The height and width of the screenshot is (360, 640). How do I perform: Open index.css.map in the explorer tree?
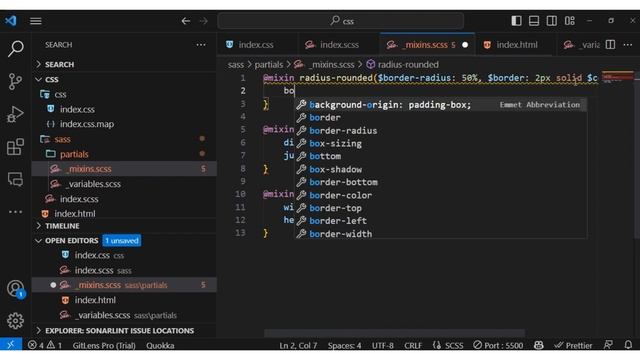point(124,124)
